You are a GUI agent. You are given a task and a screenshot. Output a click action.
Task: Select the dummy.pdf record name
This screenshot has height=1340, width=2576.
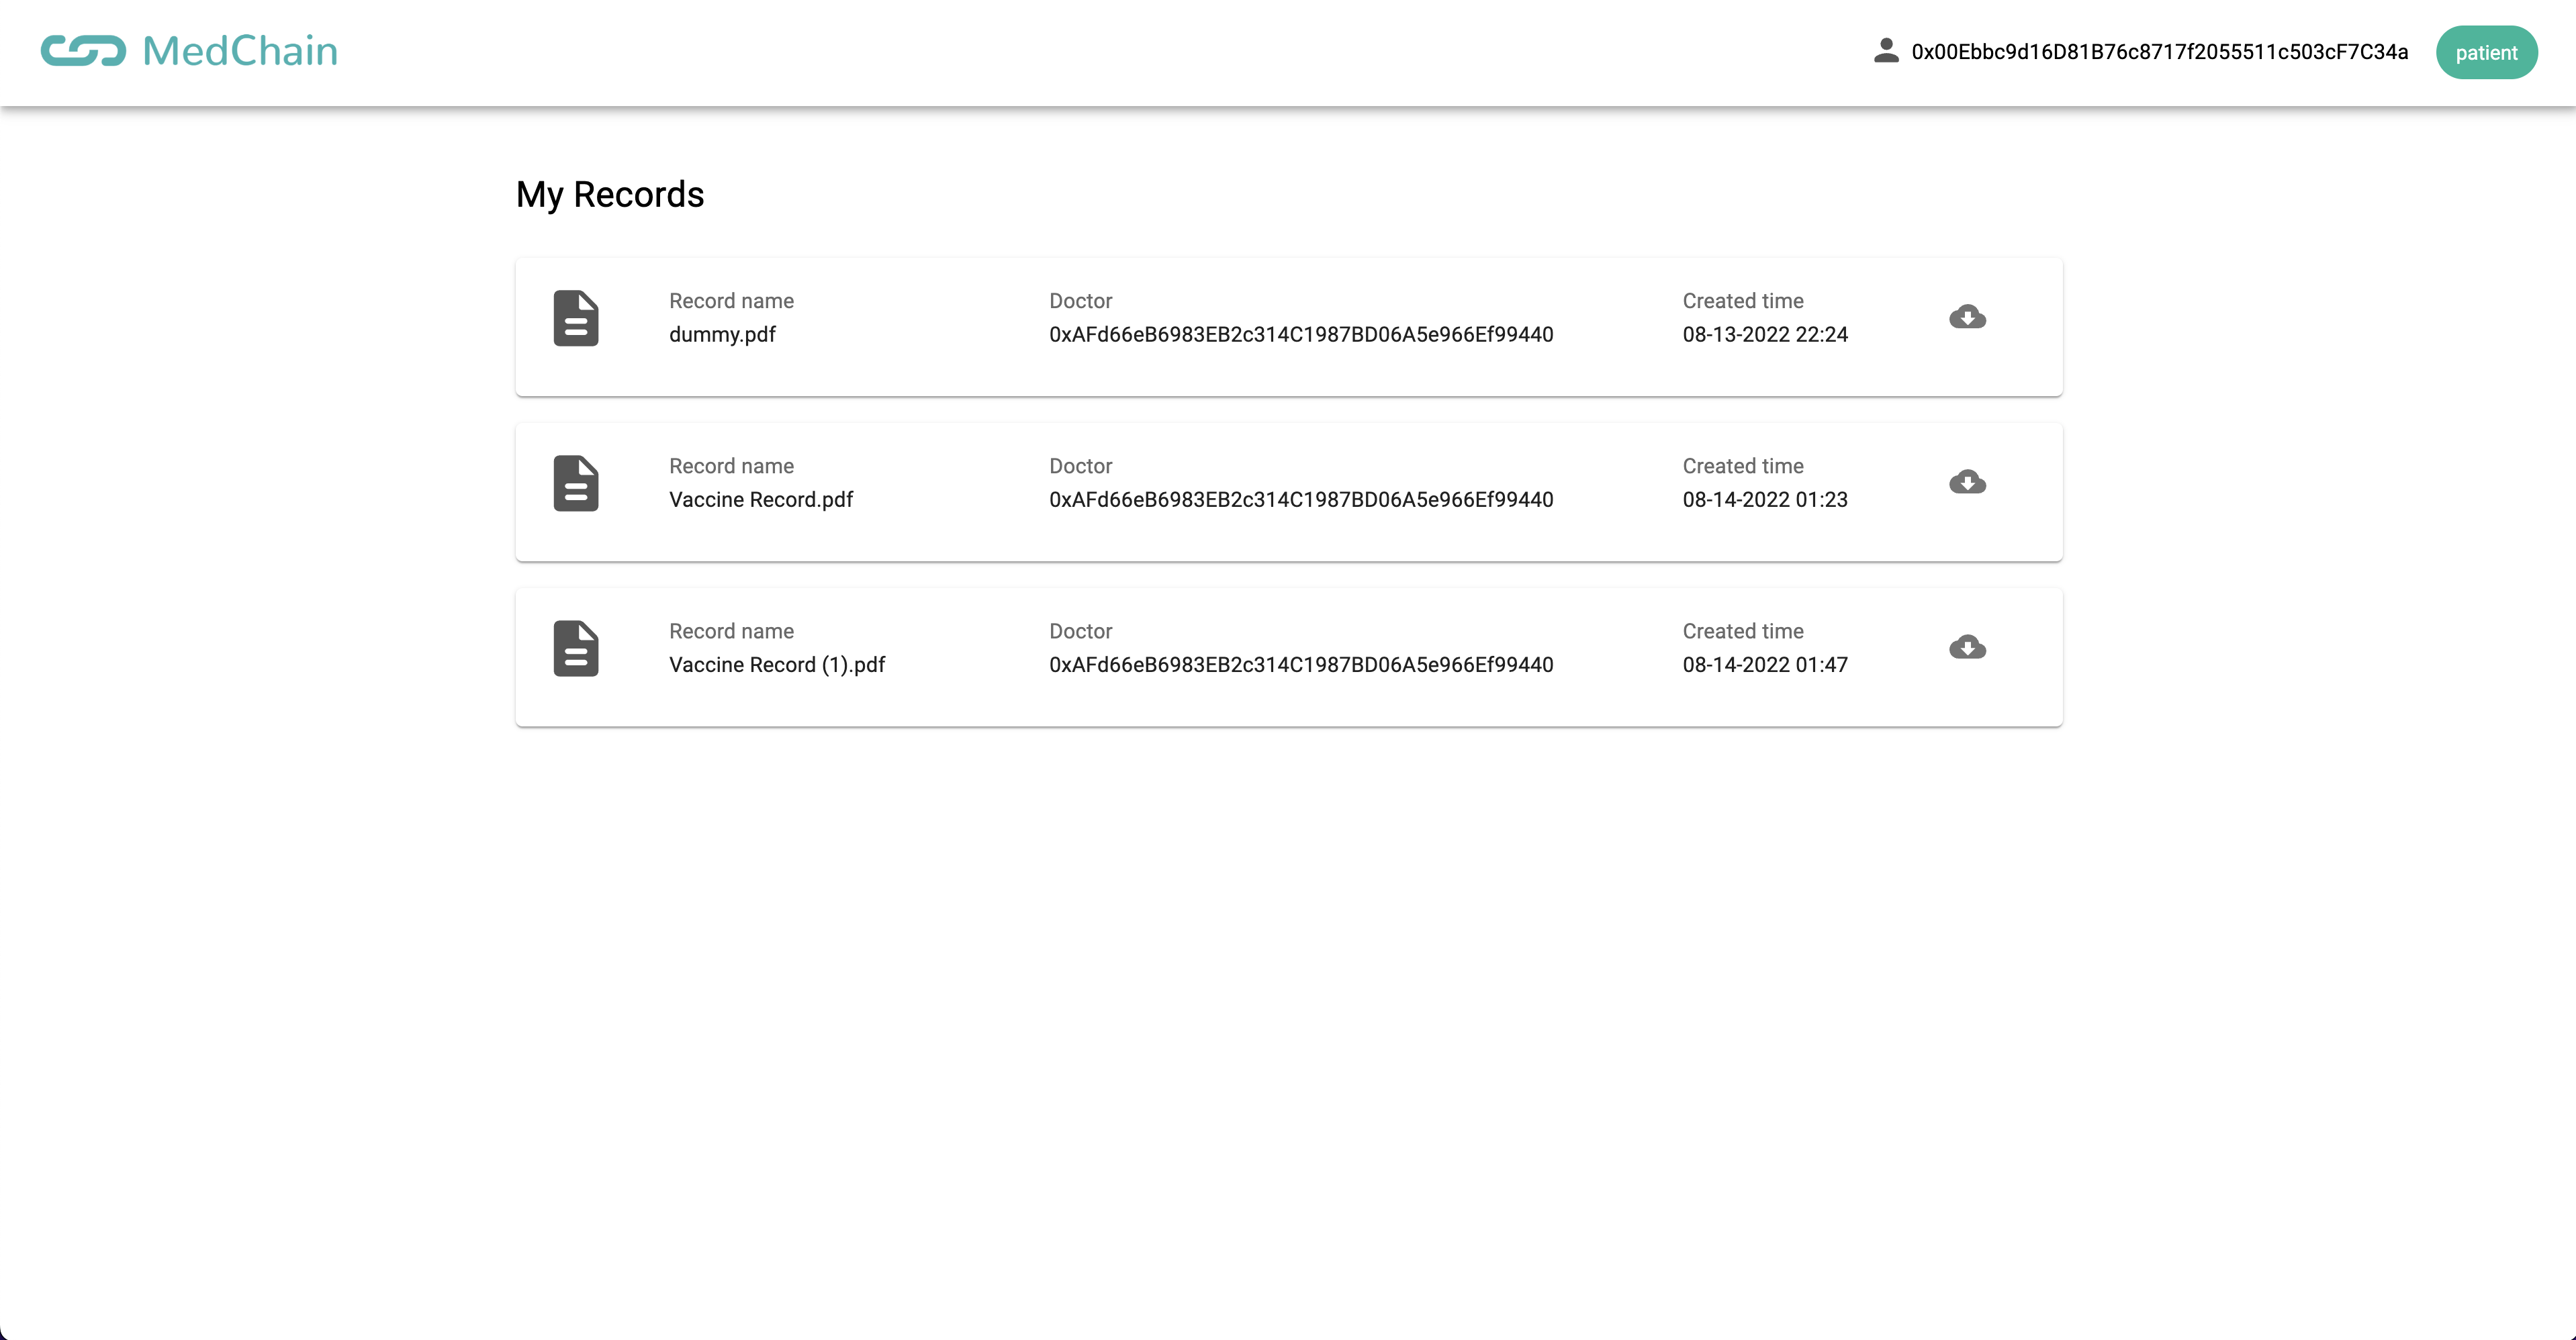(x=722, y=334)
